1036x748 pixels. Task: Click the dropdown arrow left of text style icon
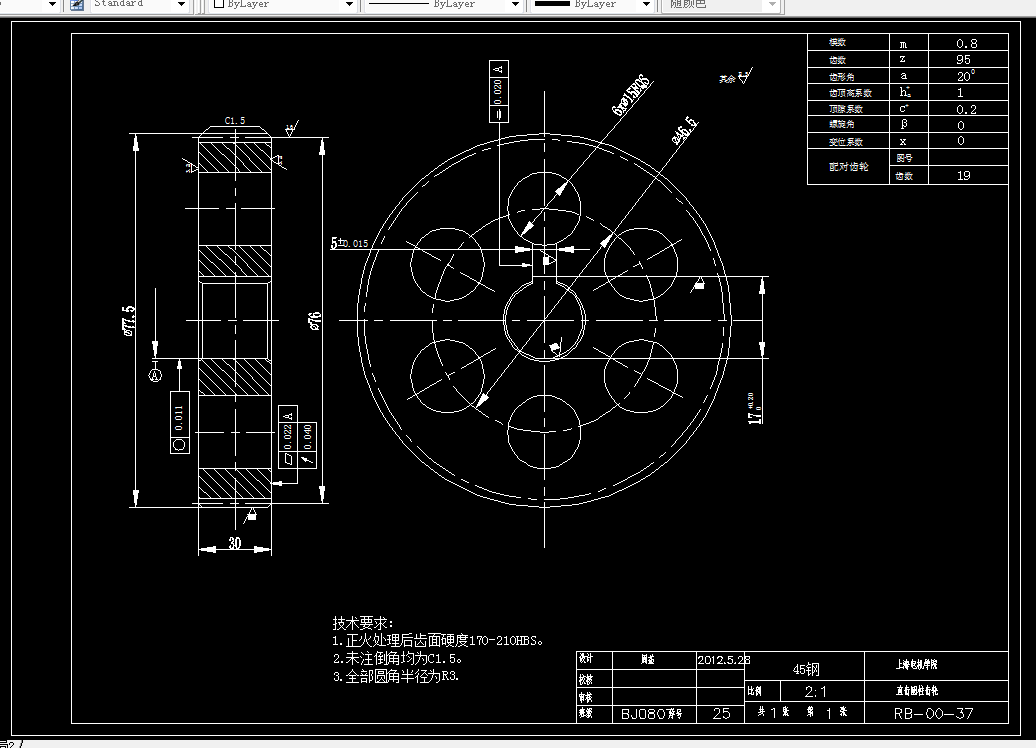tap(52, 5)
